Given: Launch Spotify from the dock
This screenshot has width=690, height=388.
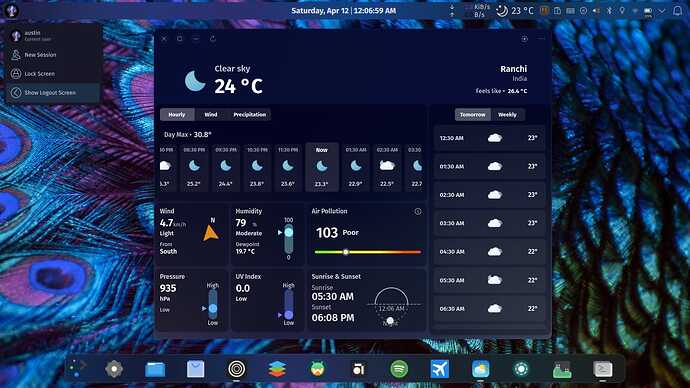Looking at the screenshot, I should click(399, 369).
